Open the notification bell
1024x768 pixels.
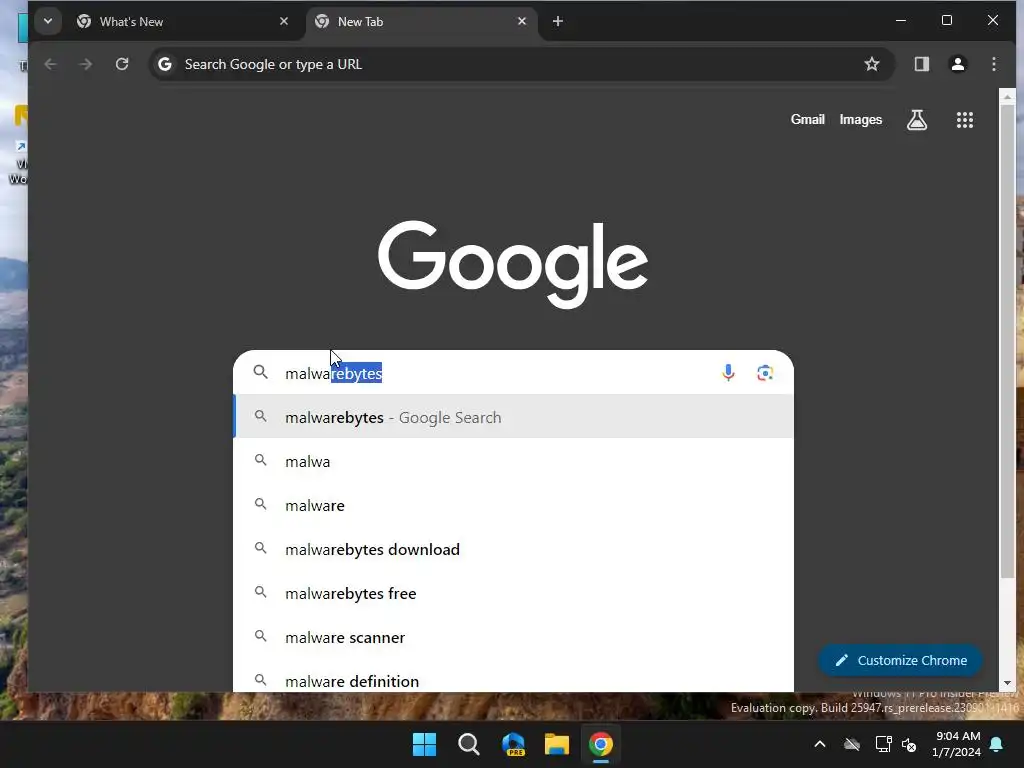(997, 744)
